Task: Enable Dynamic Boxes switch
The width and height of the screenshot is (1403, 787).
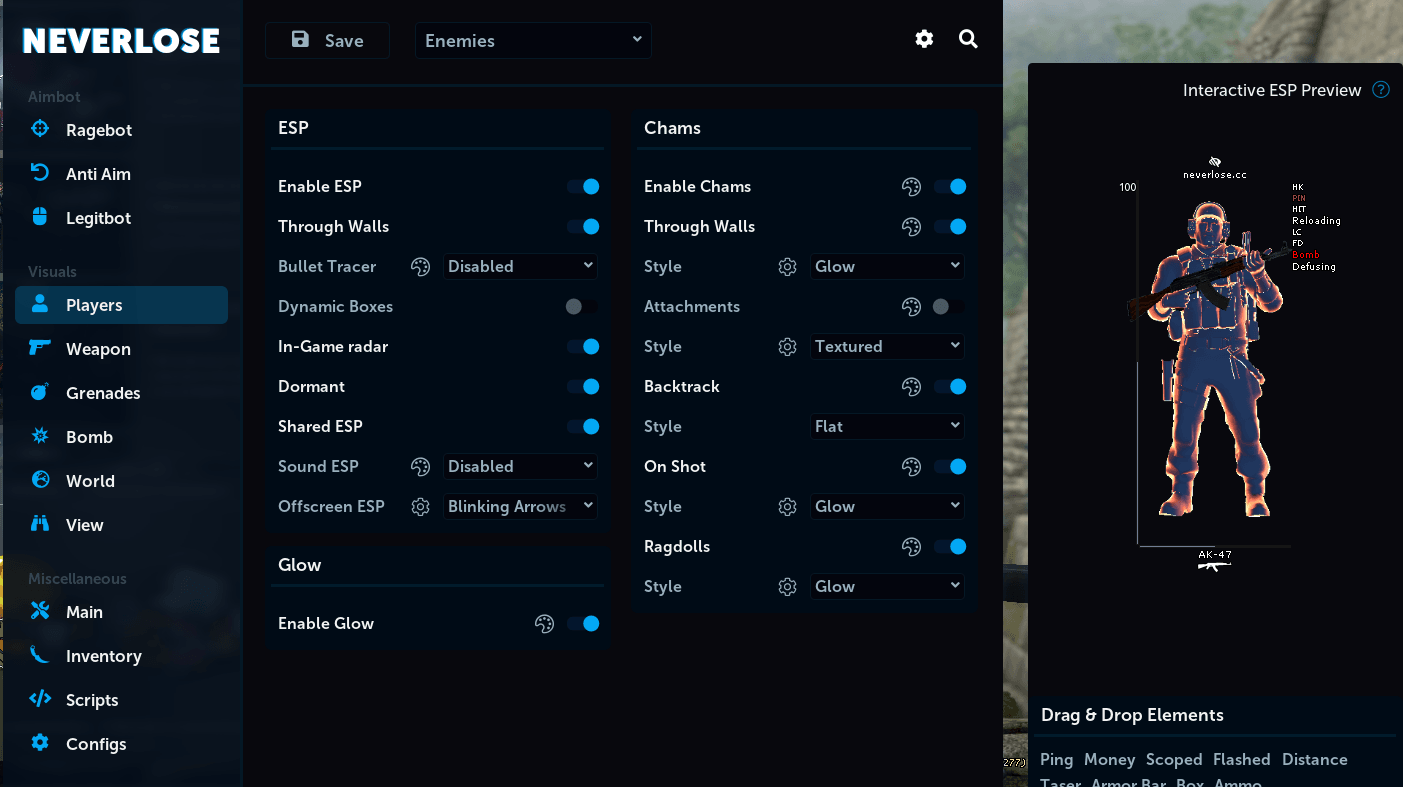Action: click(x=583, y=307)
